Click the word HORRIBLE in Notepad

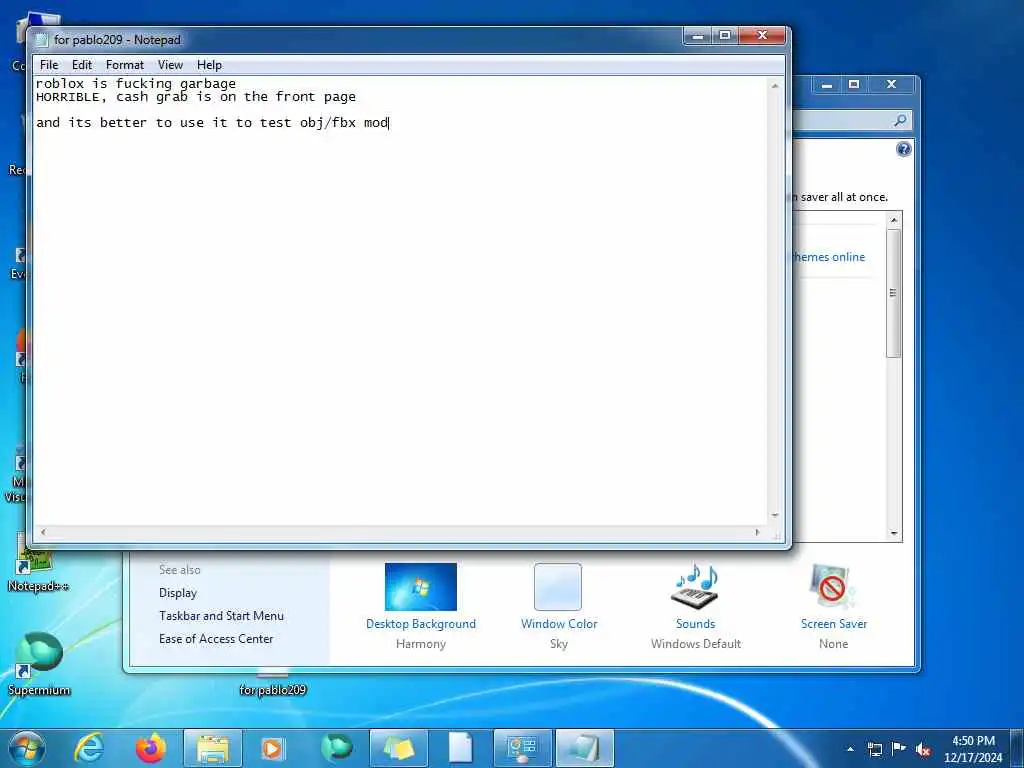click(68, 97)
